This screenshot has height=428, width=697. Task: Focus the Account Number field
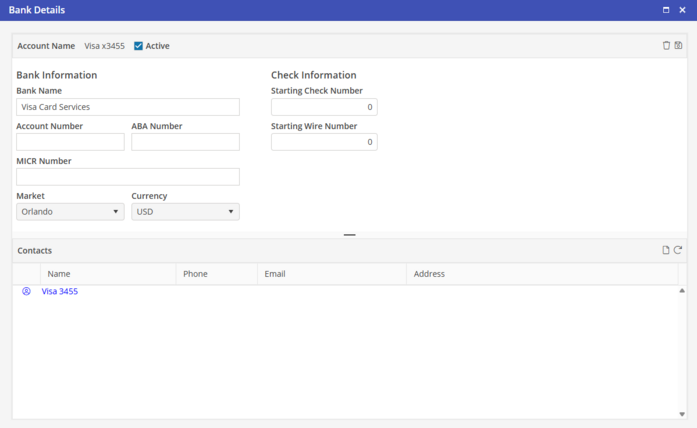[70, 142]
